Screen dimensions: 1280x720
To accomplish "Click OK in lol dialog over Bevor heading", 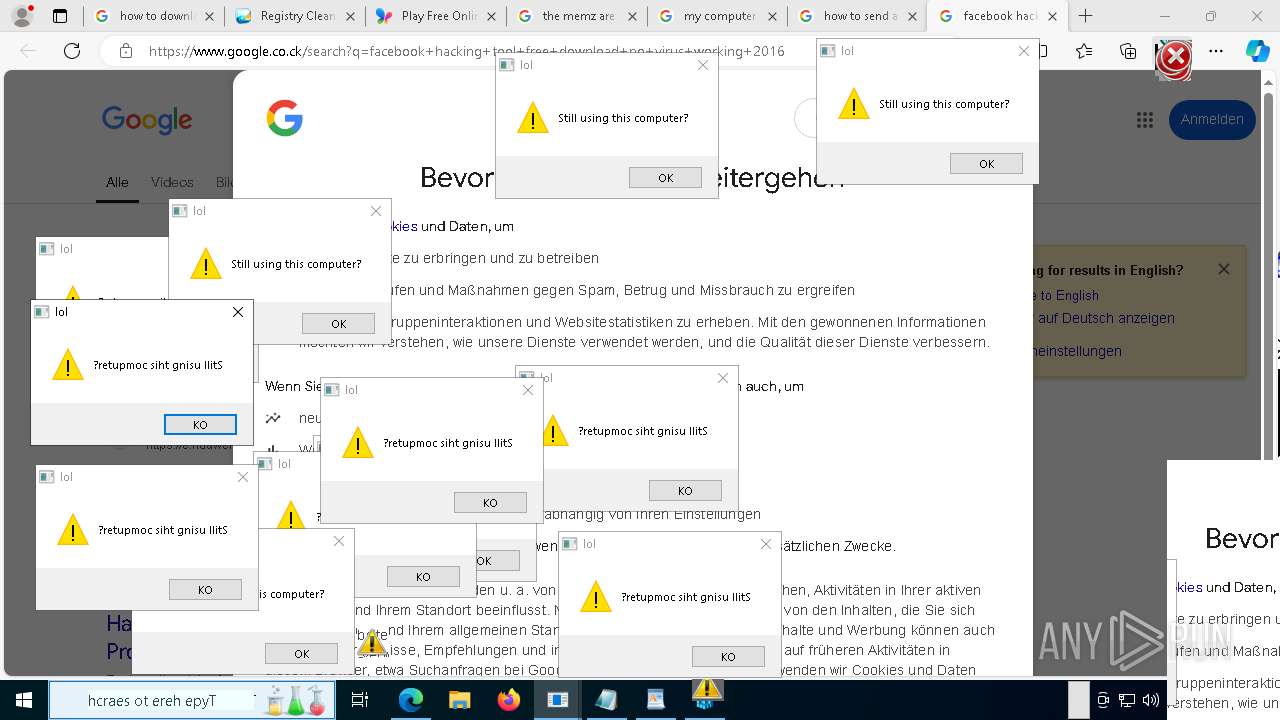I will click(665, 178).
